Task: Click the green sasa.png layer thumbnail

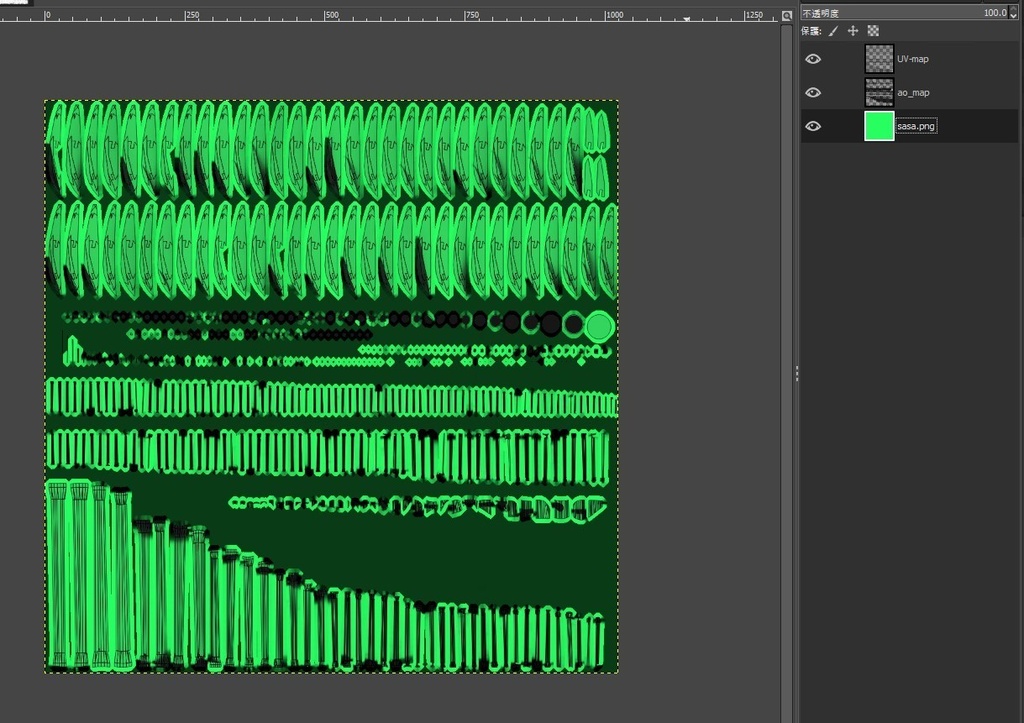Action: point(879,126)
